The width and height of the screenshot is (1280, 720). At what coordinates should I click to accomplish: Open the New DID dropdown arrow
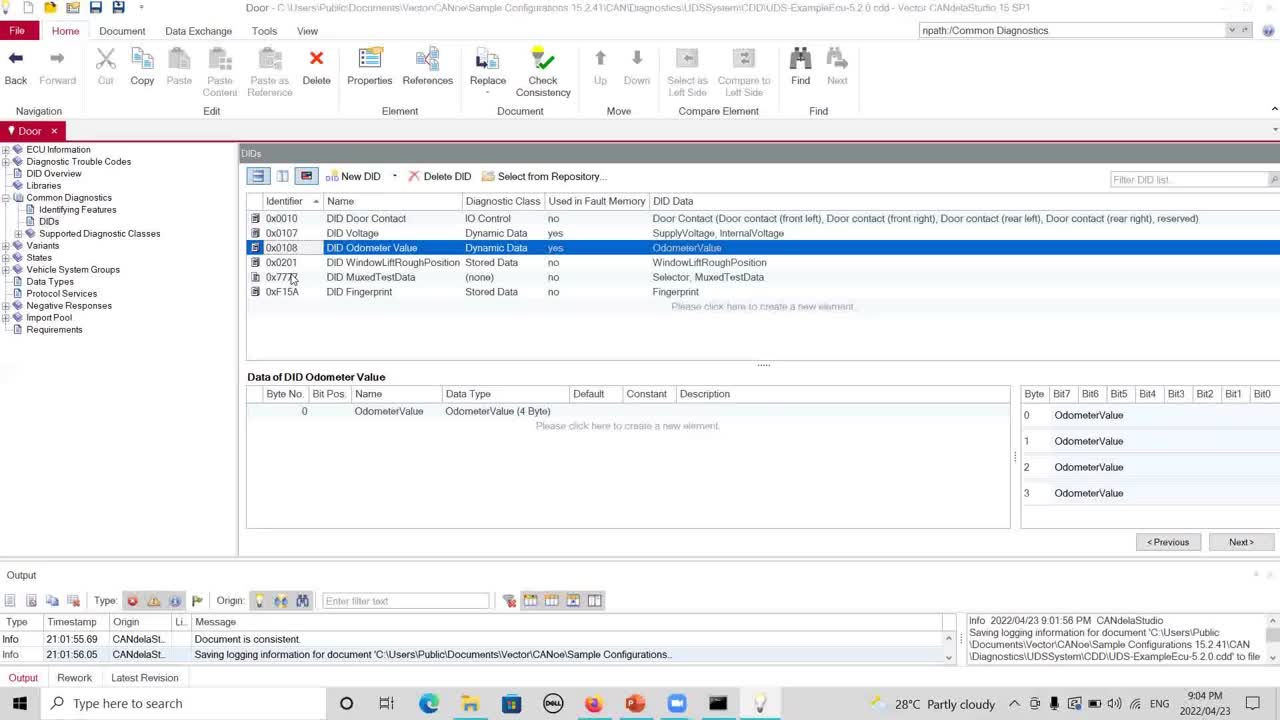[x=394, y=176]
